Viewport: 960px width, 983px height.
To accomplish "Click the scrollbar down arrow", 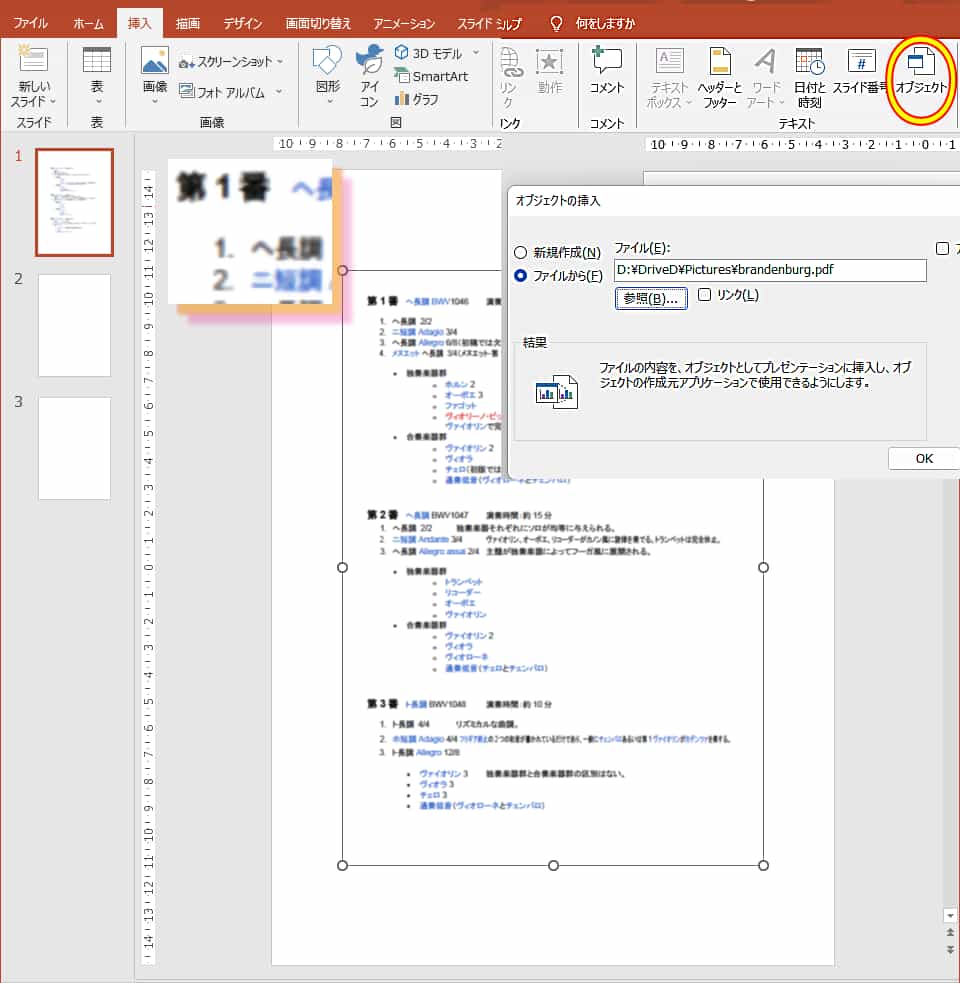I will click(x=950, y=915).
